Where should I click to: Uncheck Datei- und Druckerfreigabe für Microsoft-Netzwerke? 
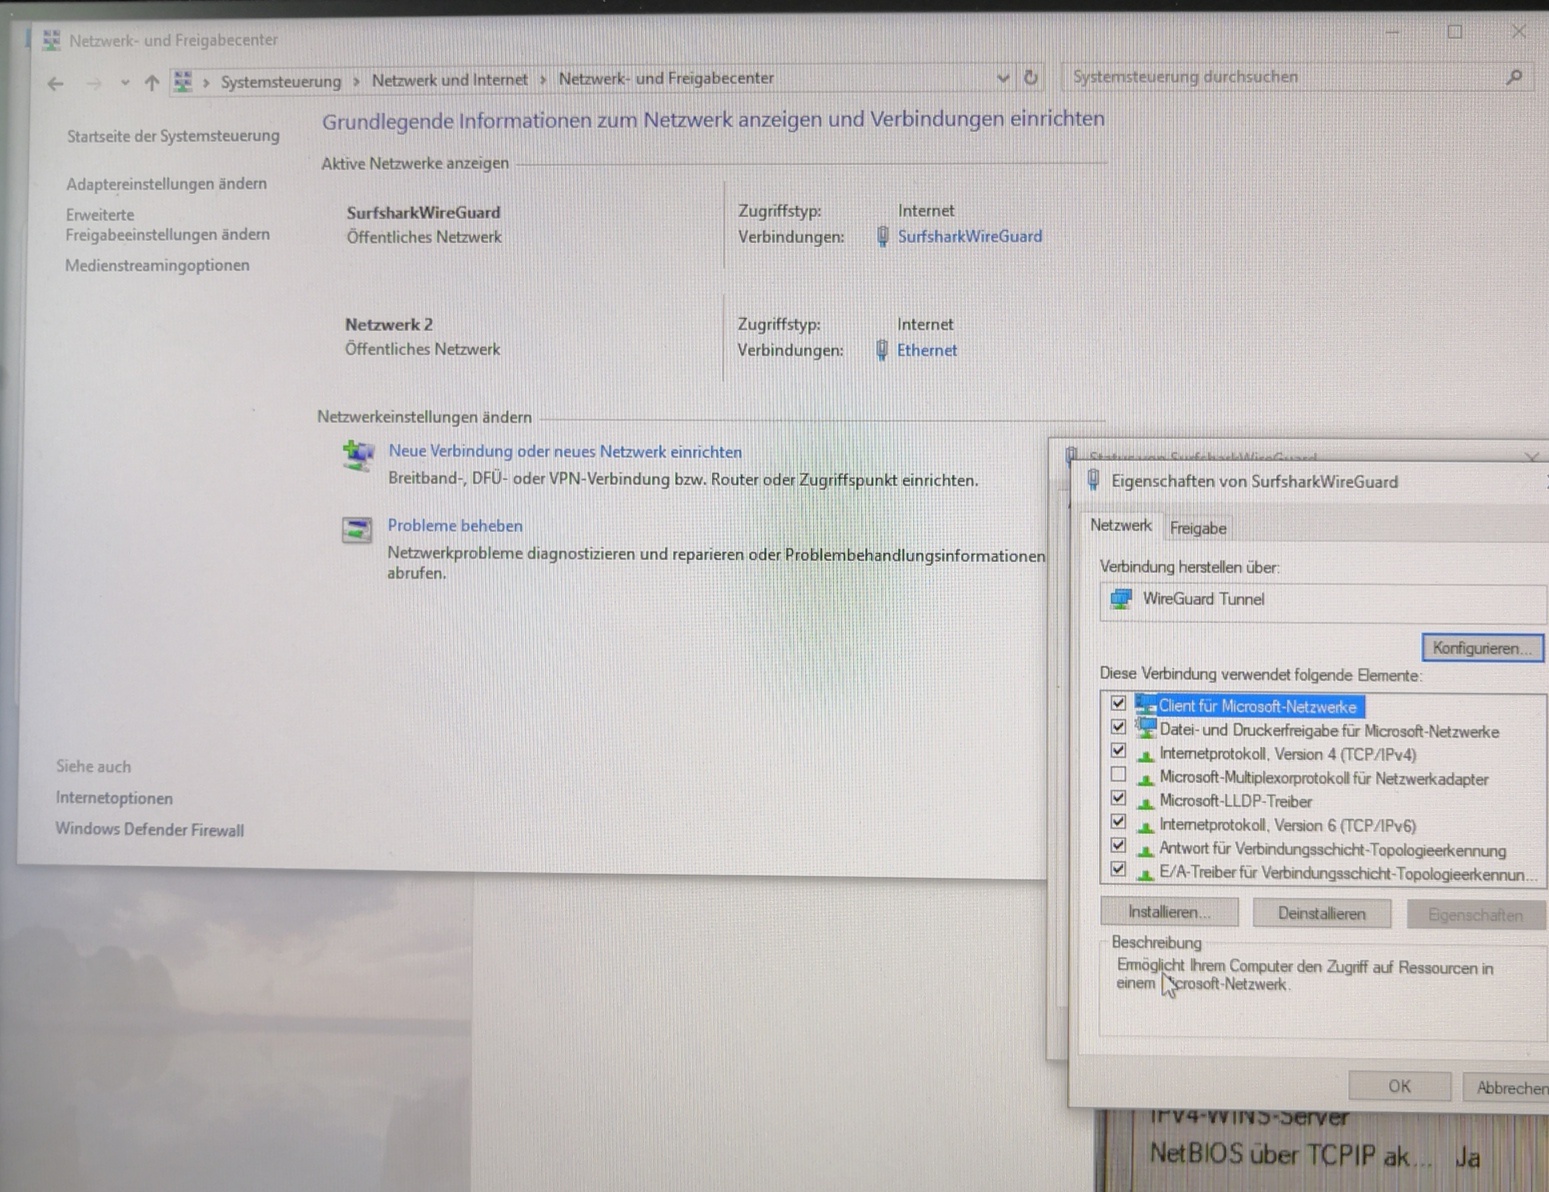(1118, 729)
